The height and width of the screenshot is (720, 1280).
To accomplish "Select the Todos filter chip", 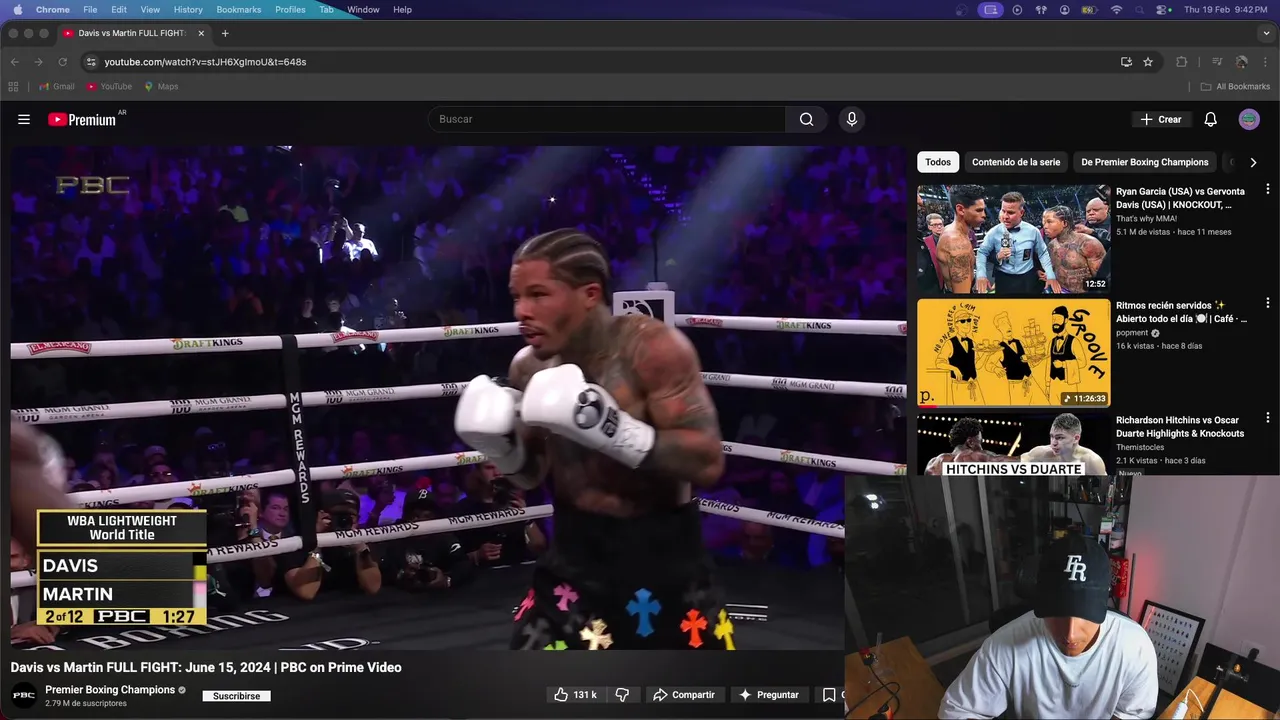I will (x=938, y=162).
